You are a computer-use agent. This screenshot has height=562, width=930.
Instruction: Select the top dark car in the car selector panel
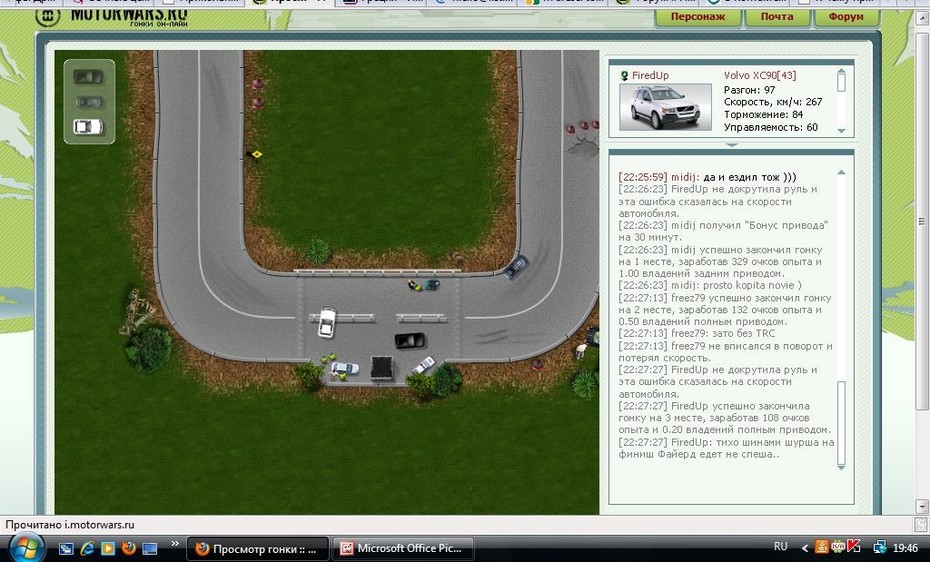tap(89, 76)
